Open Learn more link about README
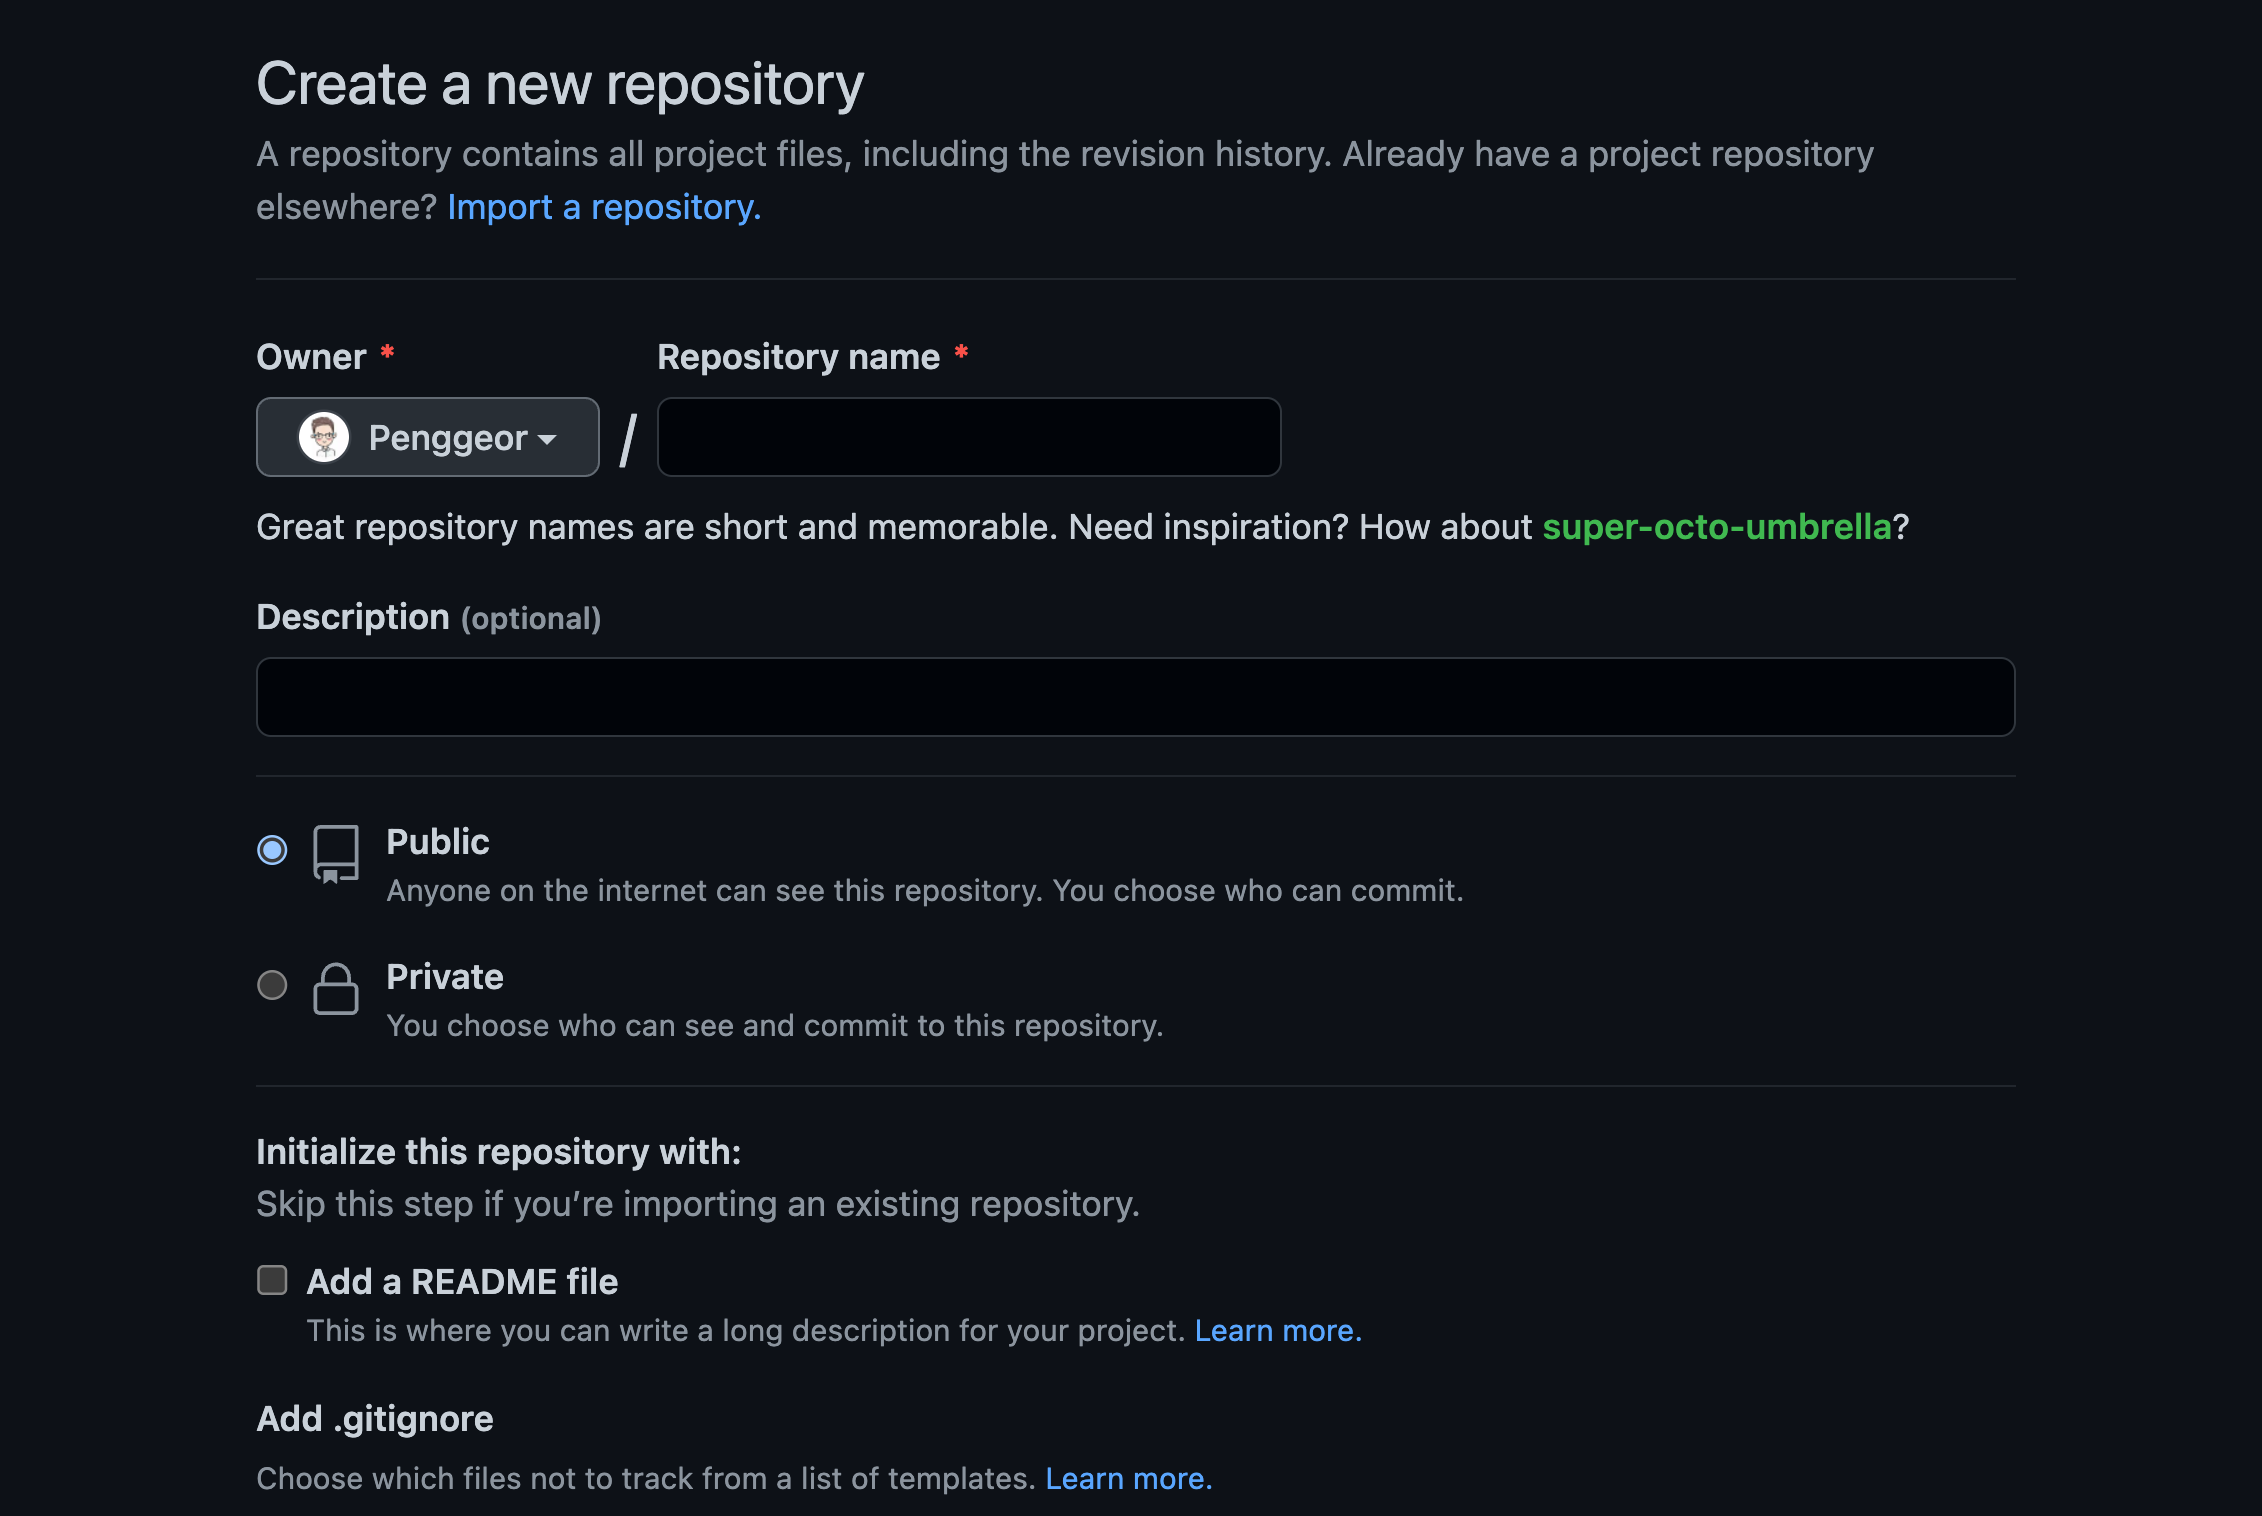This screenshot has width=2262, height=1516. point(1277,1331)
